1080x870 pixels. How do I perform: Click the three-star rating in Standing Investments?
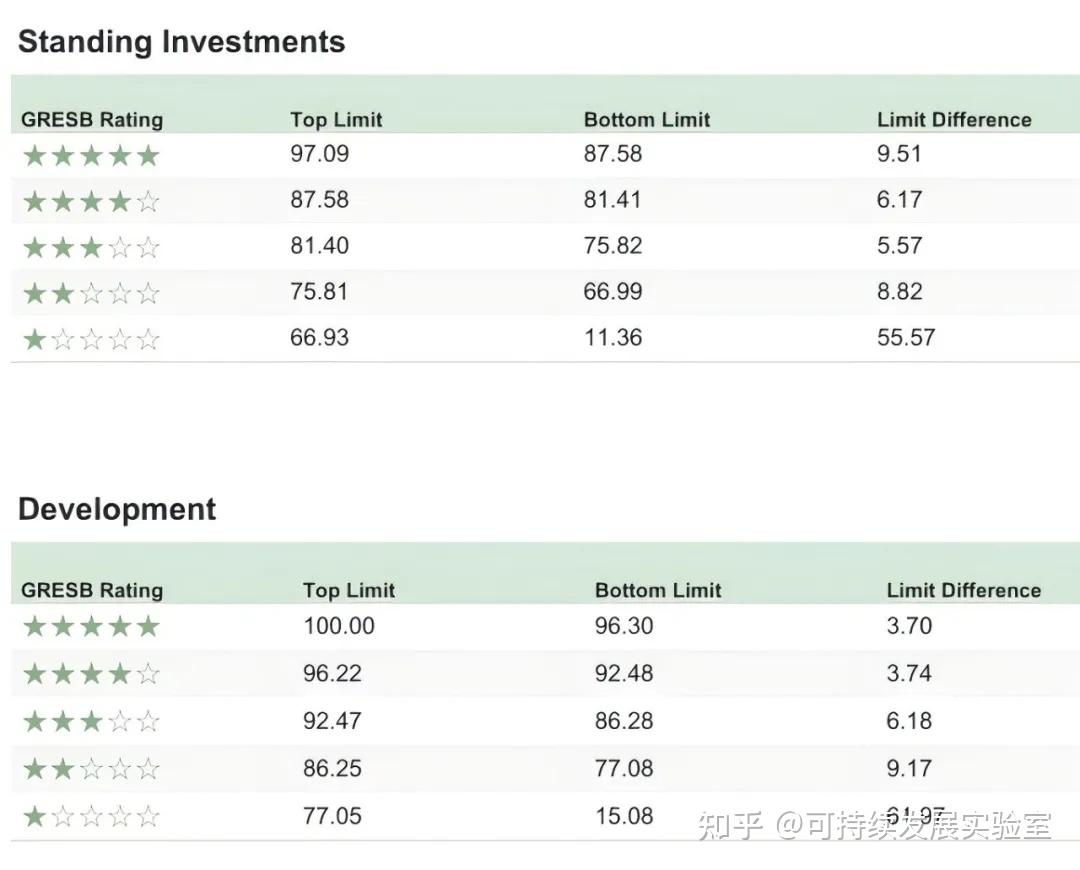click(91, 248)
